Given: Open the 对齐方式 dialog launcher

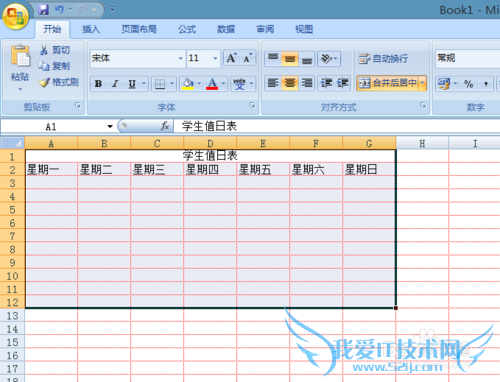Looking at the screenshot, I should pos(423,106).
